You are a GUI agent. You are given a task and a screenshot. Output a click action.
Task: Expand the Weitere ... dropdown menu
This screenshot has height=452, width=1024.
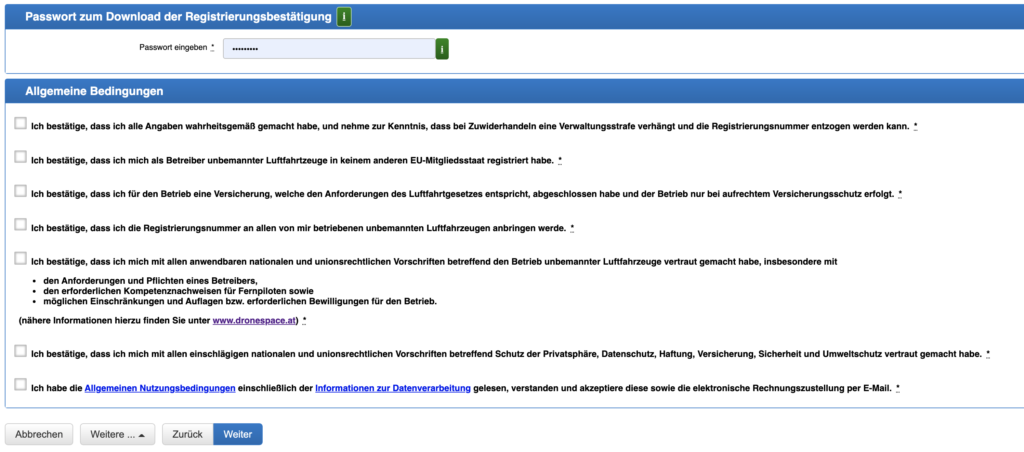117,434
